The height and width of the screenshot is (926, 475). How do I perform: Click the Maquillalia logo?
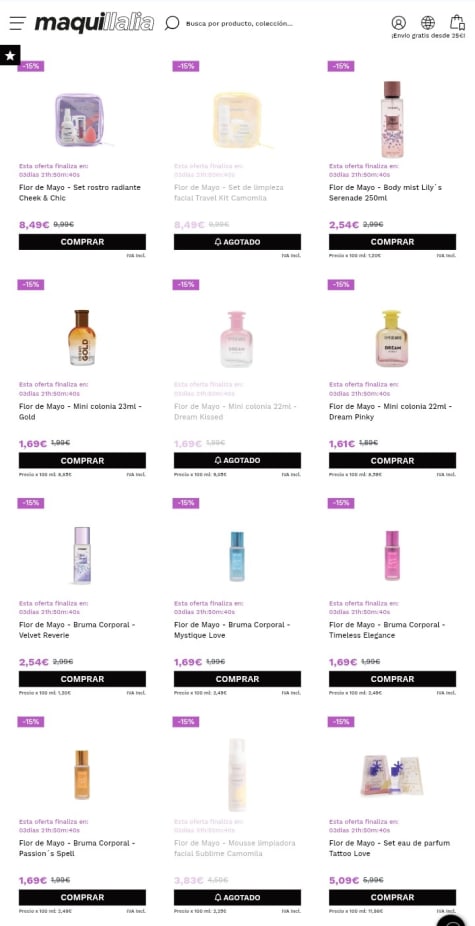[x=94, y=23]
